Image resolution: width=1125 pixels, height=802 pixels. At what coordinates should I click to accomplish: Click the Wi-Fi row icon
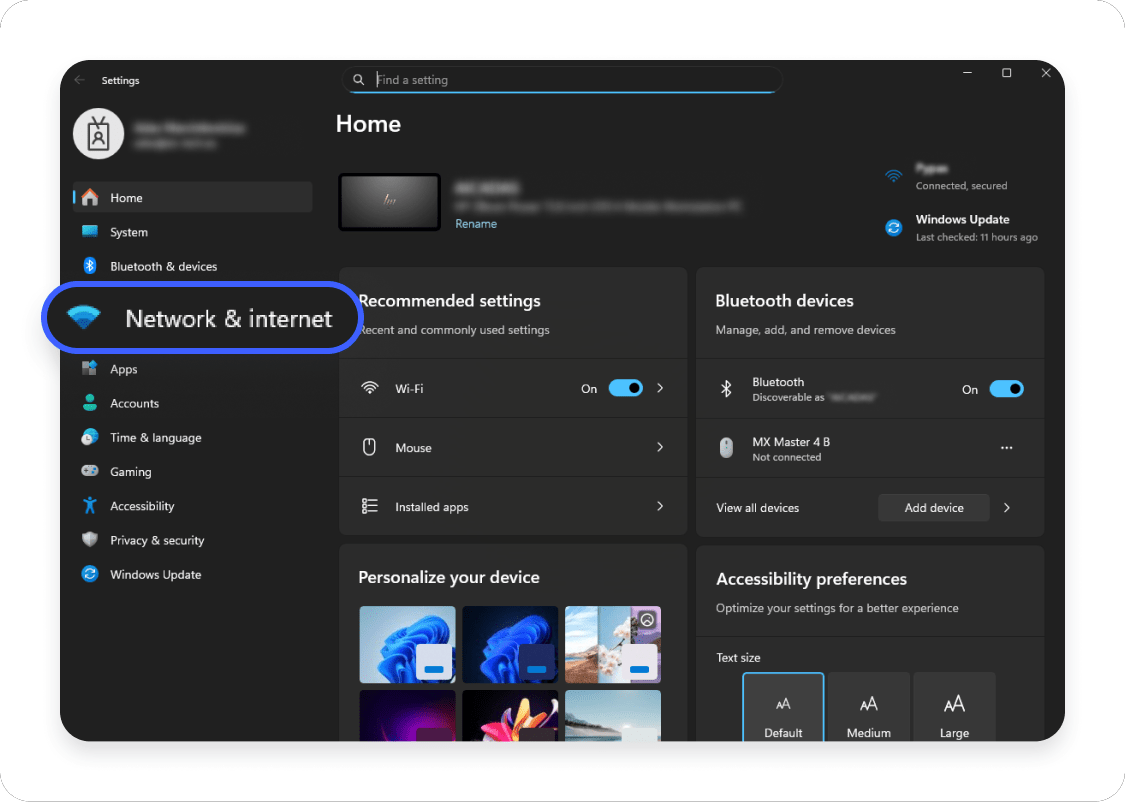(x=369, y=388)
